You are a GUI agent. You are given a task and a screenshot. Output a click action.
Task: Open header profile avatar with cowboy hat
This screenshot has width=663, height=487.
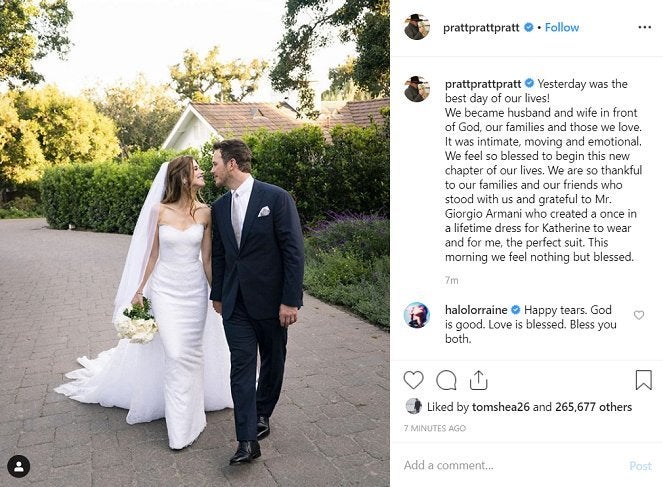pyautogui.click(x=417, y=27)
